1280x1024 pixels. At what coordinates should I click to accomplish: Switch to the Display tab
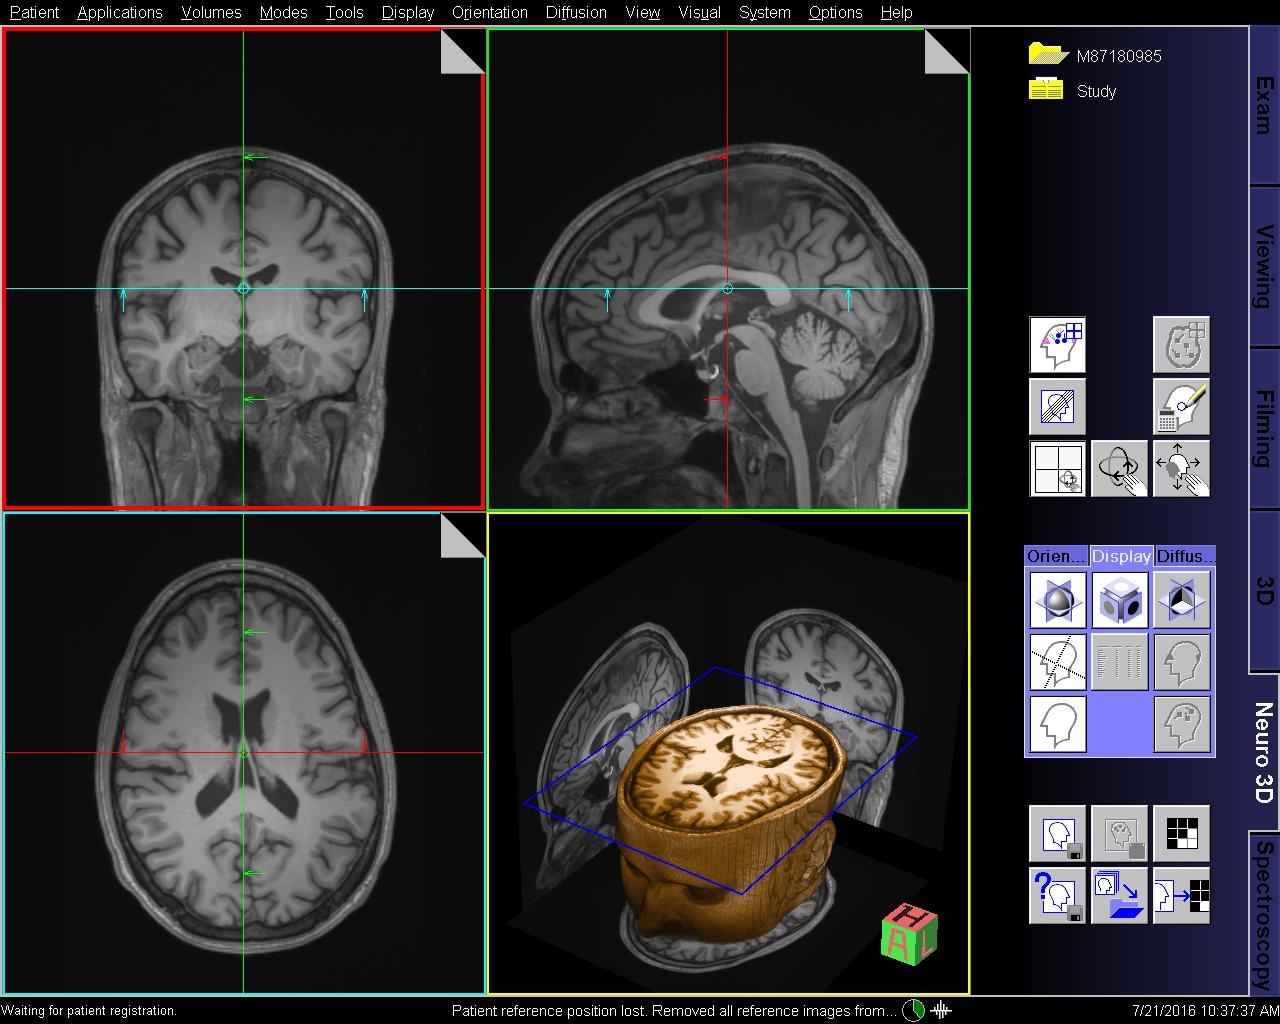click(x=1121, y=556)
